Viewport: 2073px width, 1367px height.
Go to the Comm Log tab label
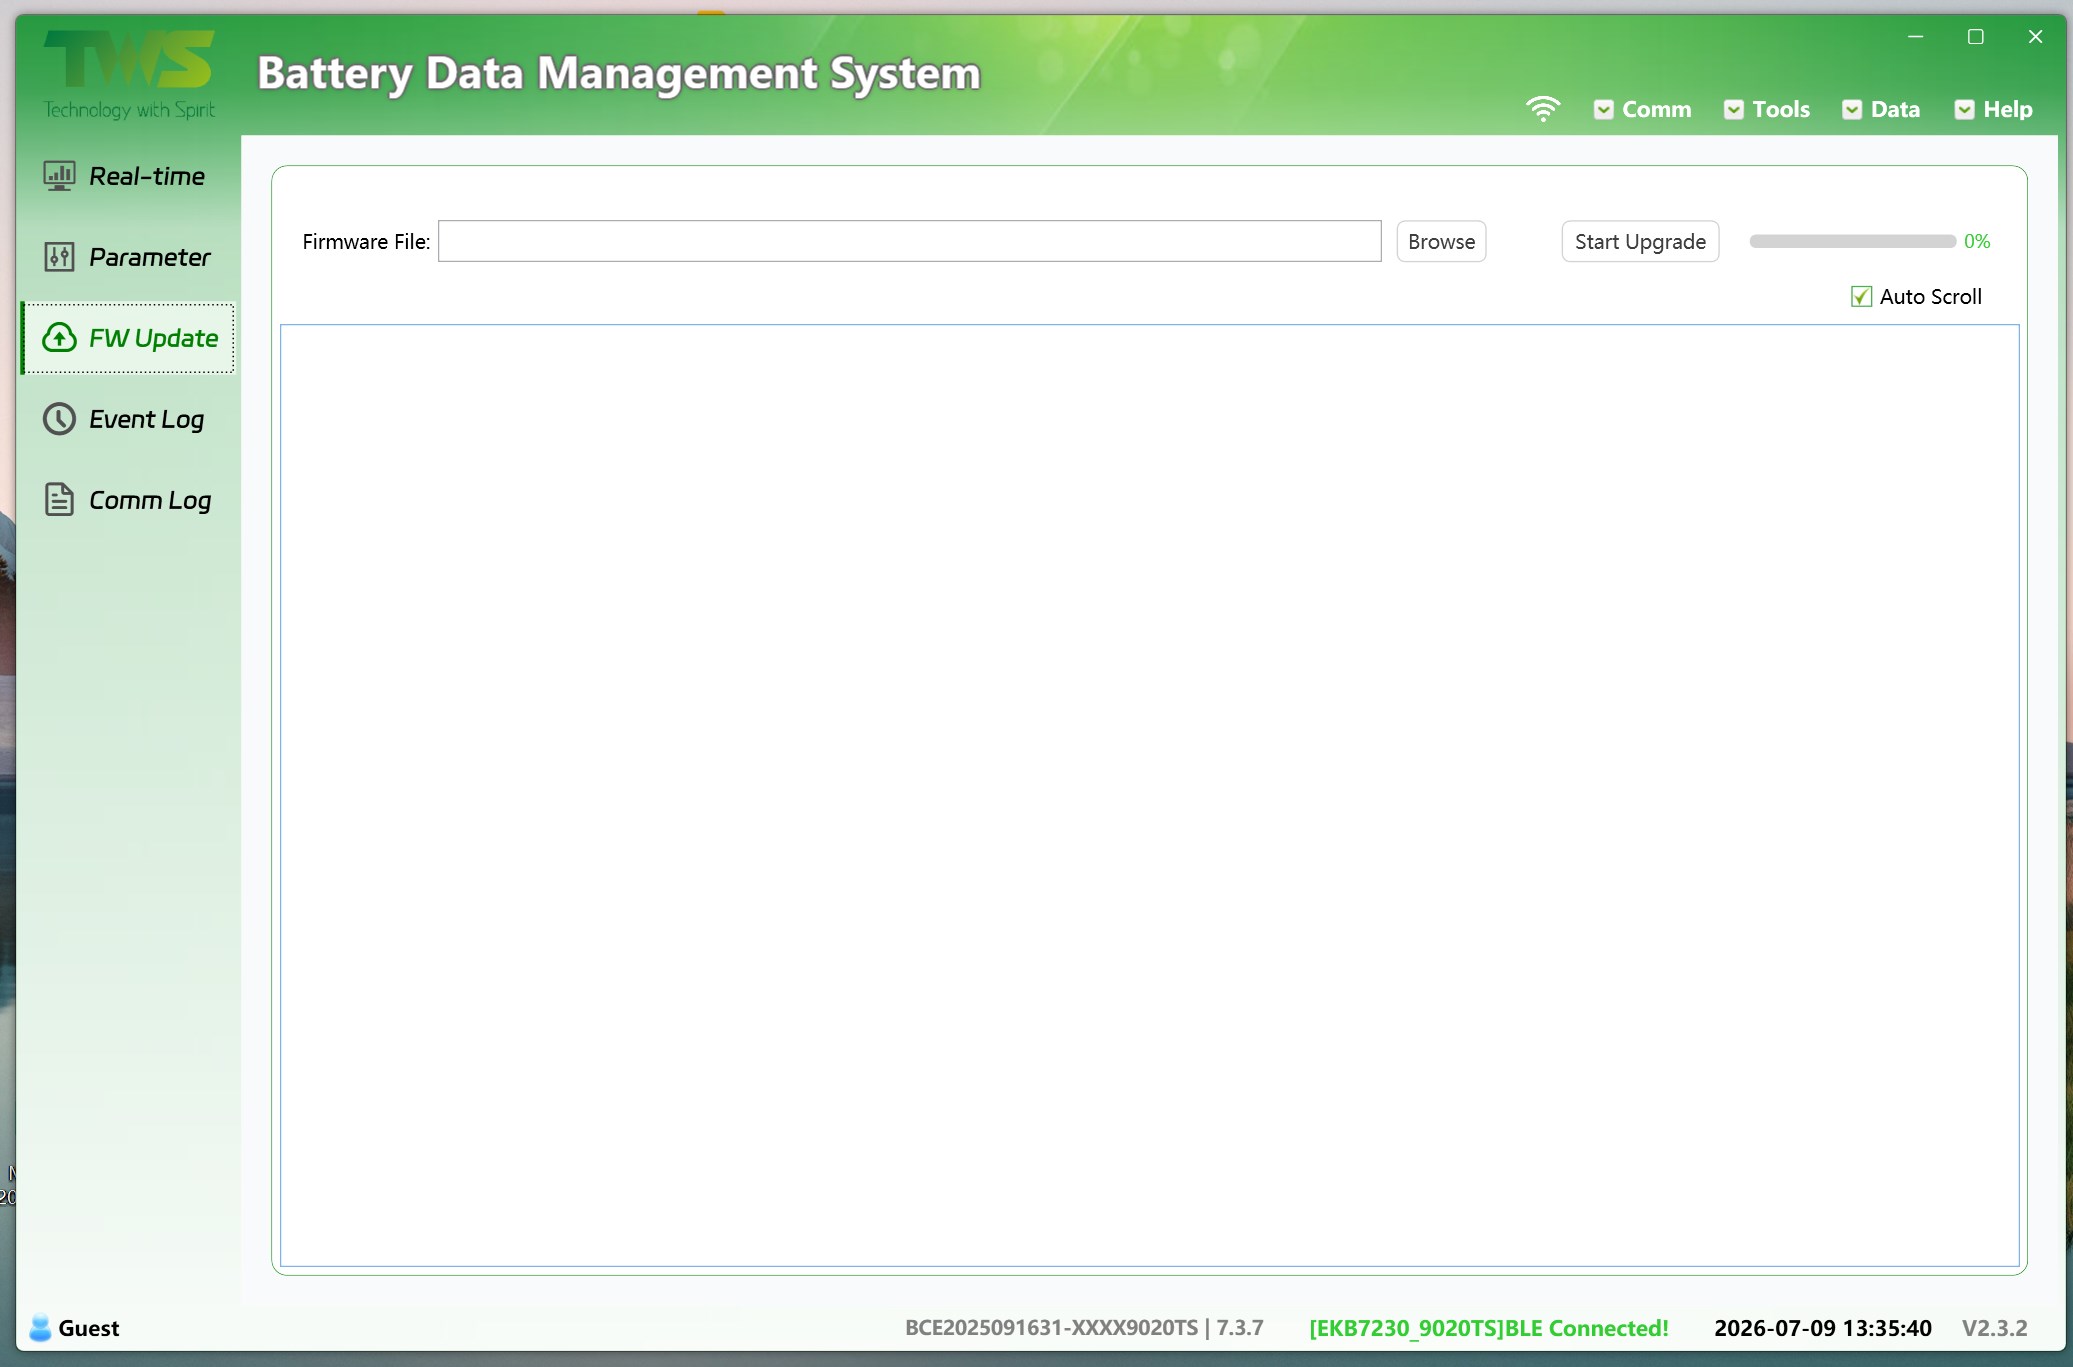(x=150, y=500)
